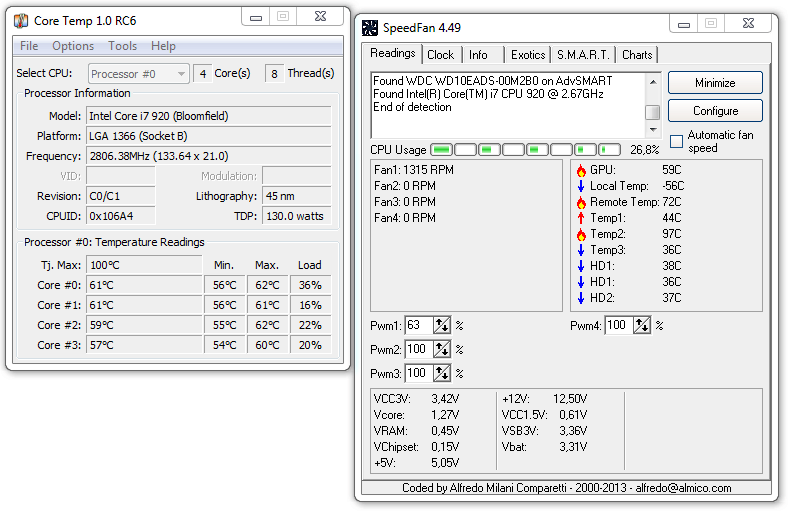Click the last CPU Usage bar
This screenshot has height=513, width=792.
(609, 150)
